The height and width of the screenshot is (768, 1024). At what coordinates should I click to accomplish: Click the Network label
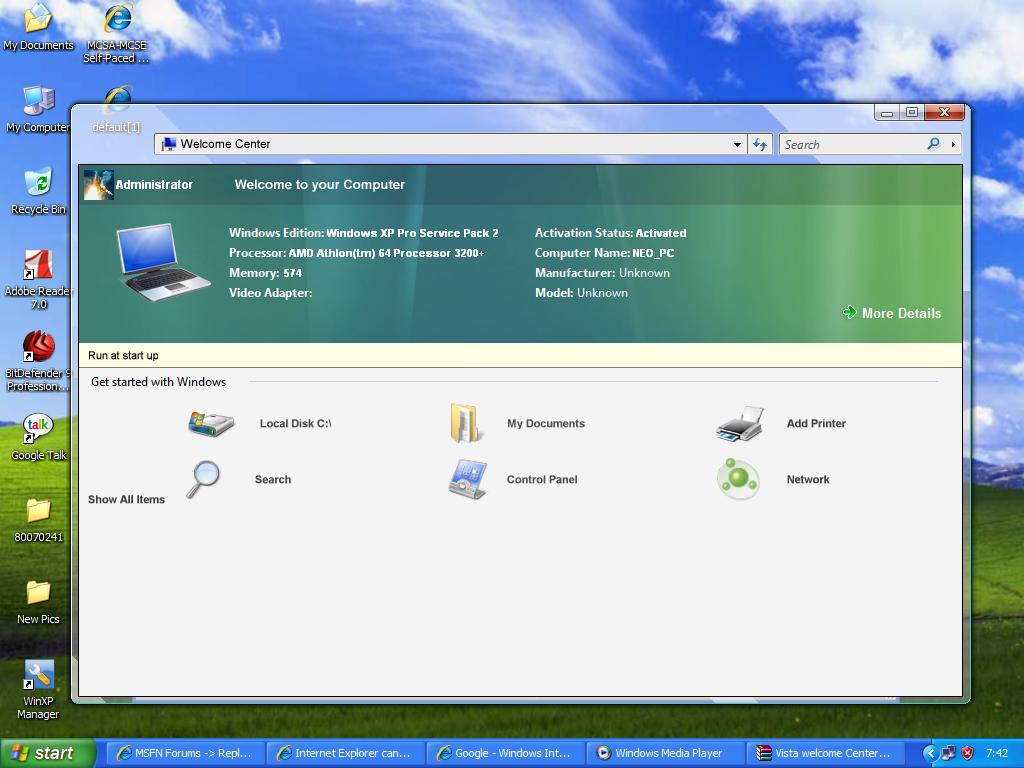pyautogui.click(x=808, y=479)
